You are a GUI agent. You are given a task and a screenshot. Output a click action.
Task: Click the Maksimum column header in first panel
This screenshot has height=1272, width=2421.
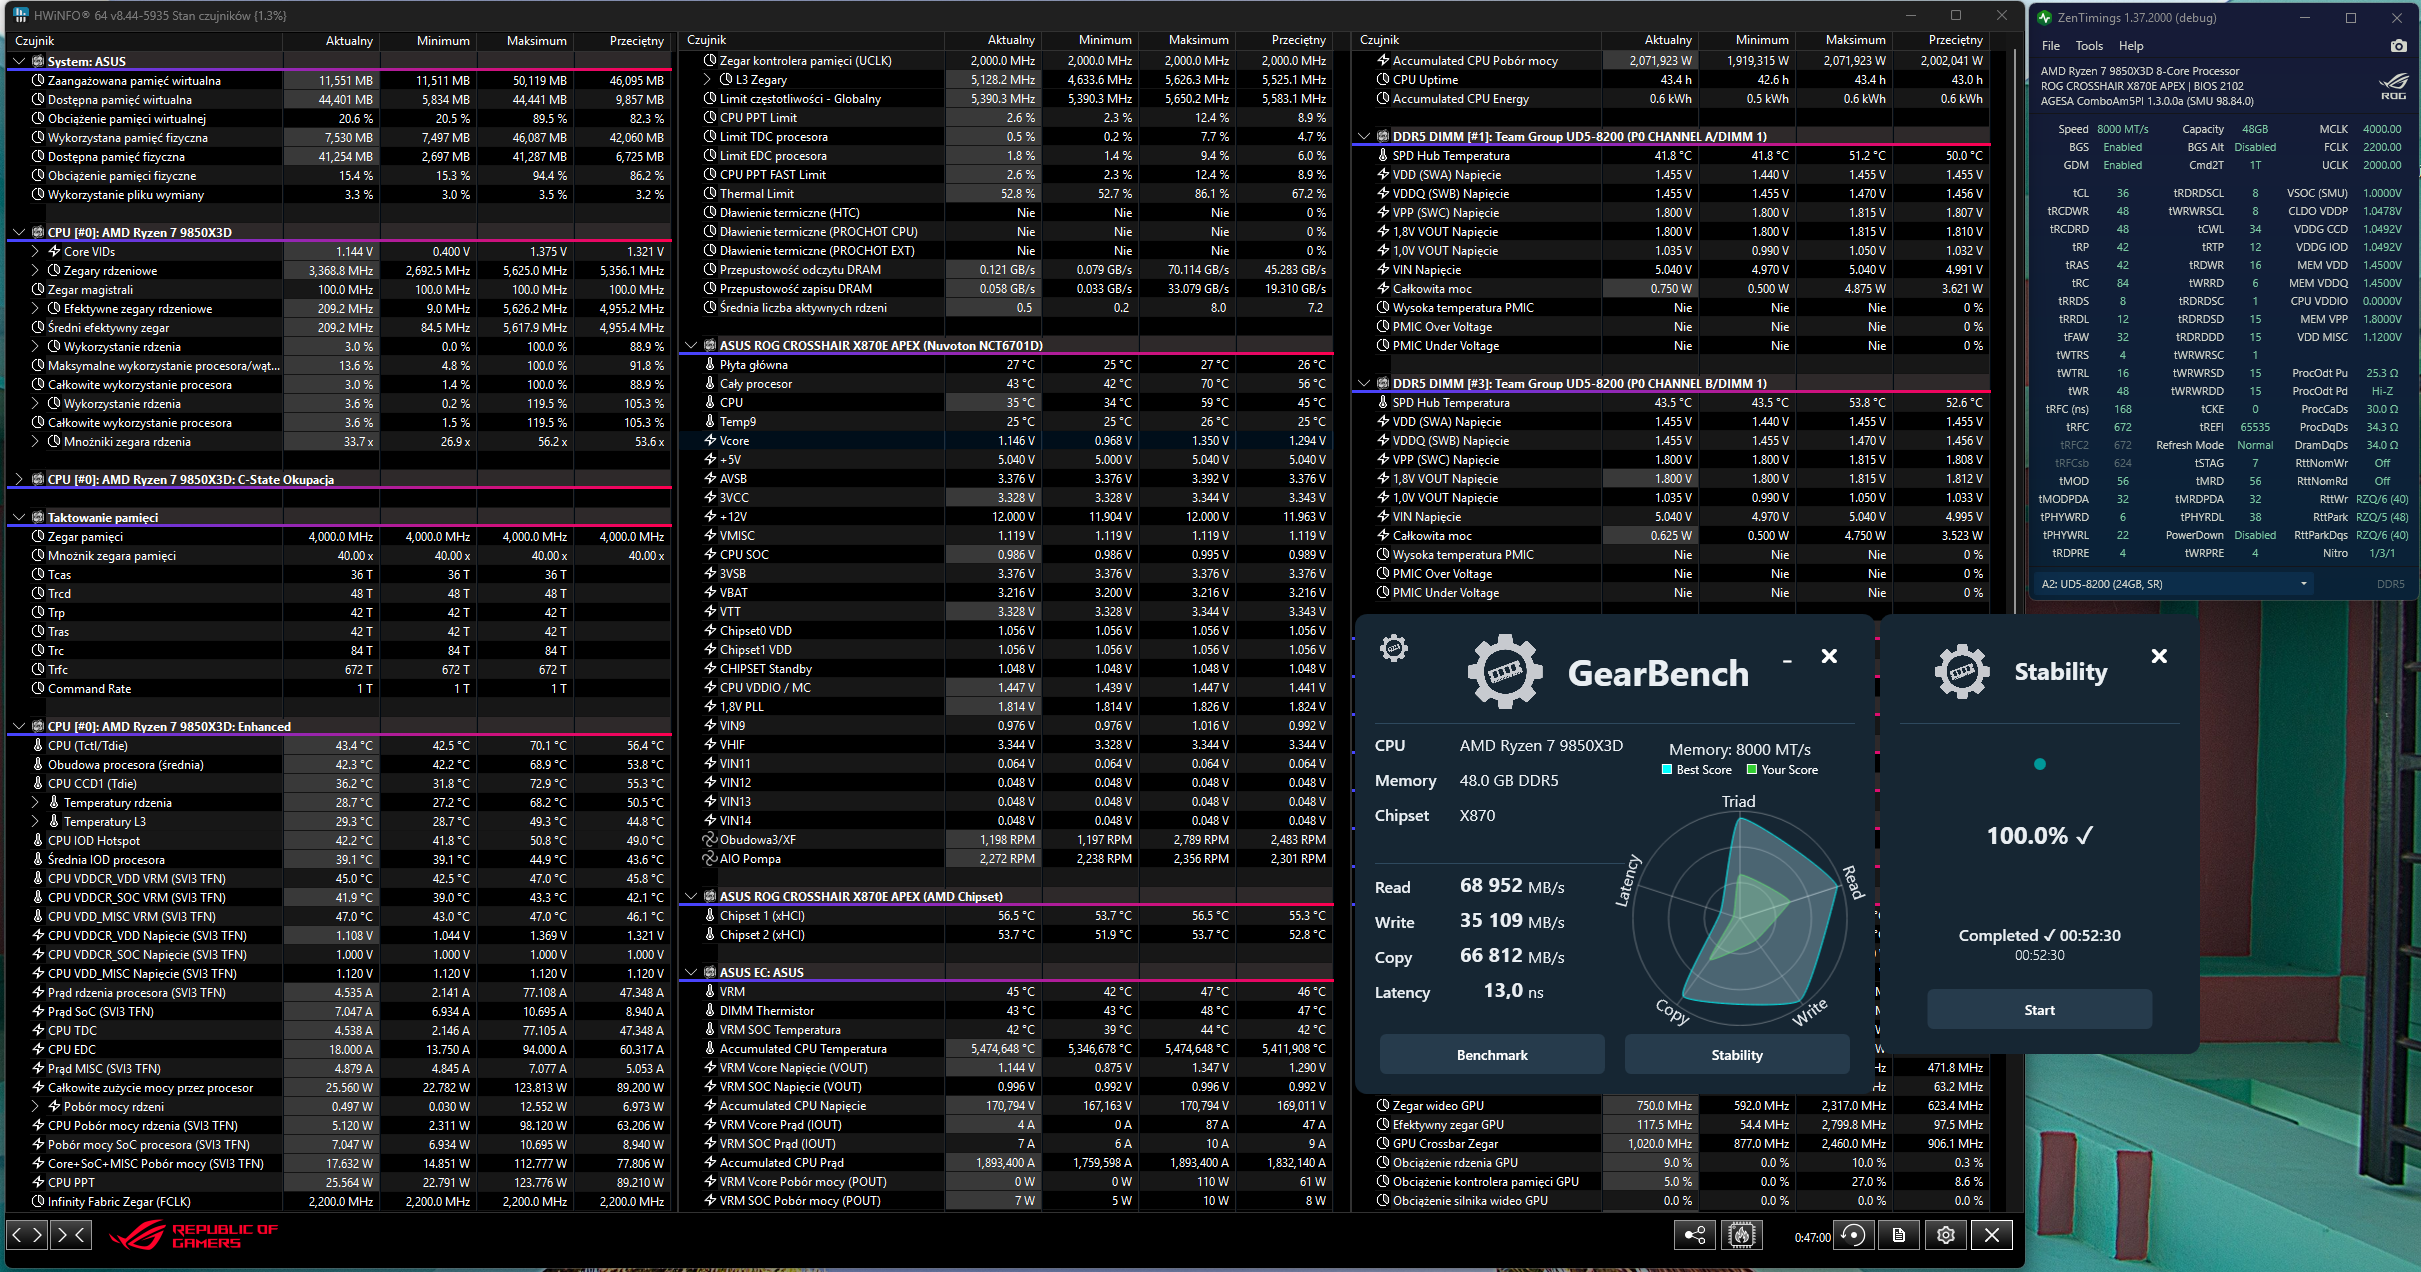[x=536, y=41]
